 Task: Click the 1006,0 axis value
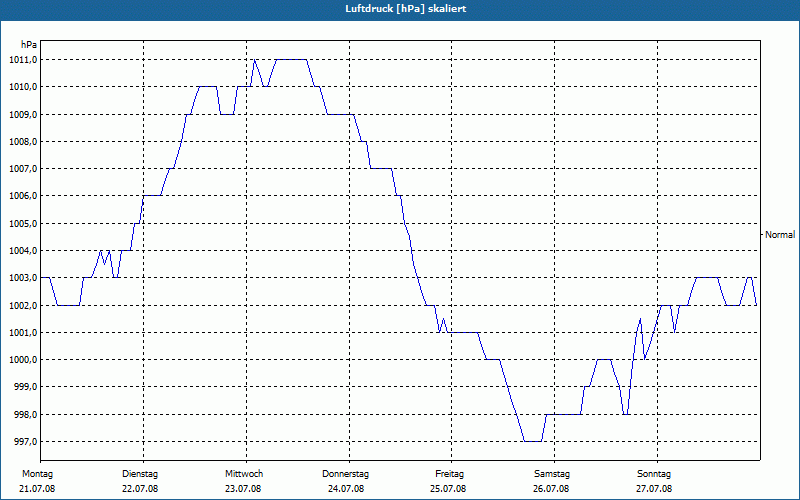pos(23,196)
